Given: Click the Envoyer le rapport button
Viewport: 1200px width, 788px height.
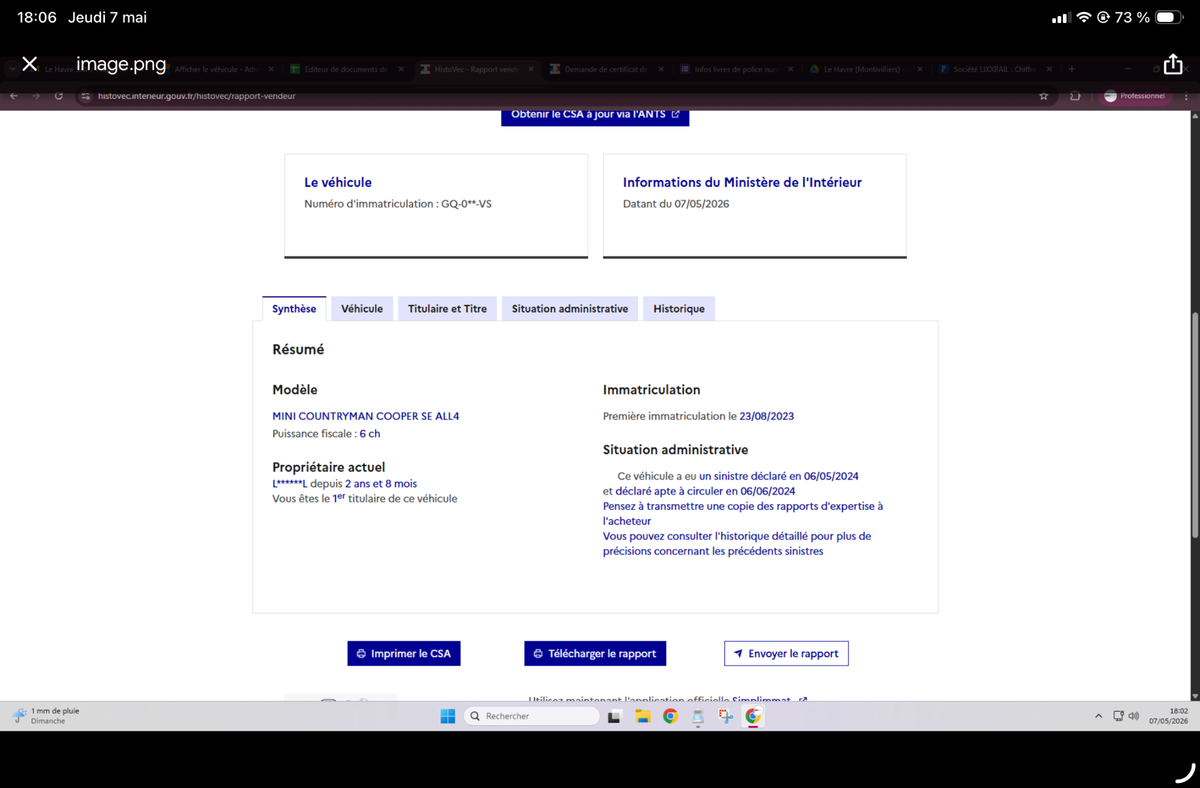Looking at the screenshot, I should click(786, 653).
